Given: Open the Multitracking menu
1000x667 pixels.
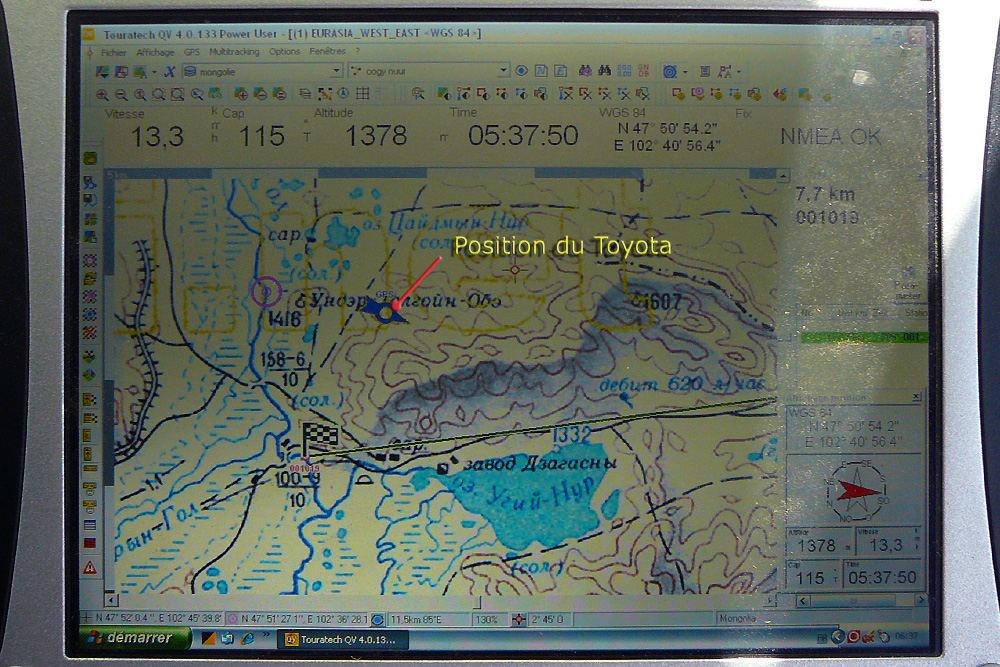Looking at the screenshot, I should (234, 52).
